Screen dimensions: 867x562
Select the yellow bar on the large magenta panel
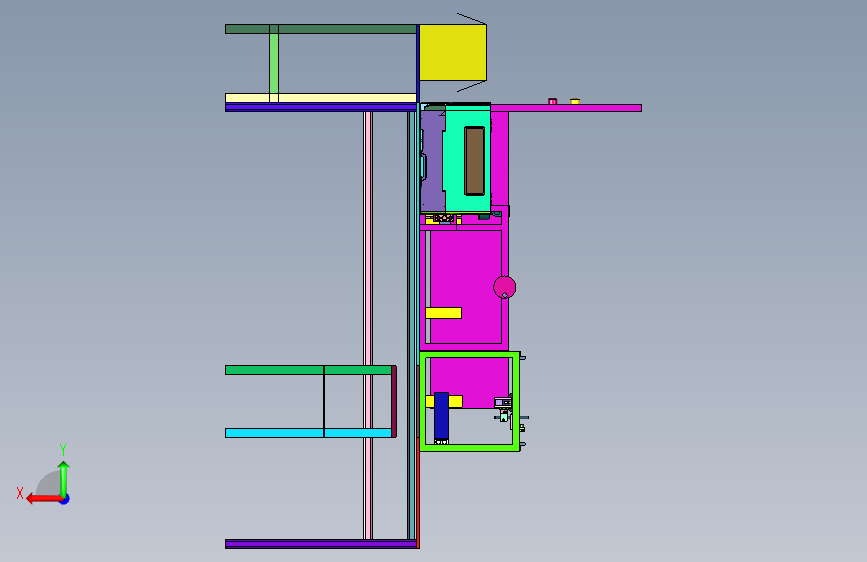443,313
